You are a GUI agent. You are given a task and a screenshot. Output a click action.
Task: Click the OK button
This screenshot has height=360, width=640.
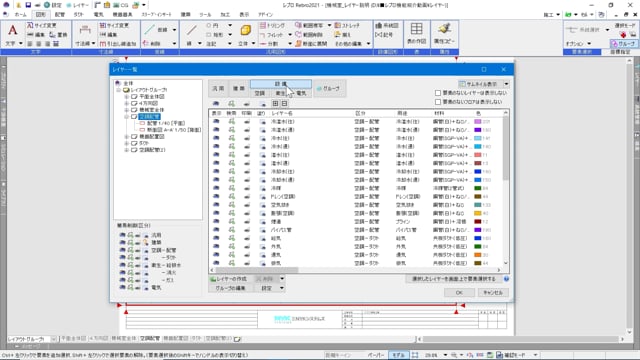[459, 293]
